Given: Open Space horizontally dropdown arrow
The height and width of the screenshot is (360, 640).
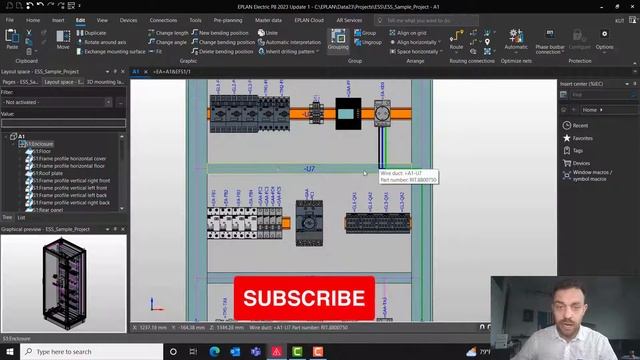Looking at the screenshot, I should [x=441, y=51].
